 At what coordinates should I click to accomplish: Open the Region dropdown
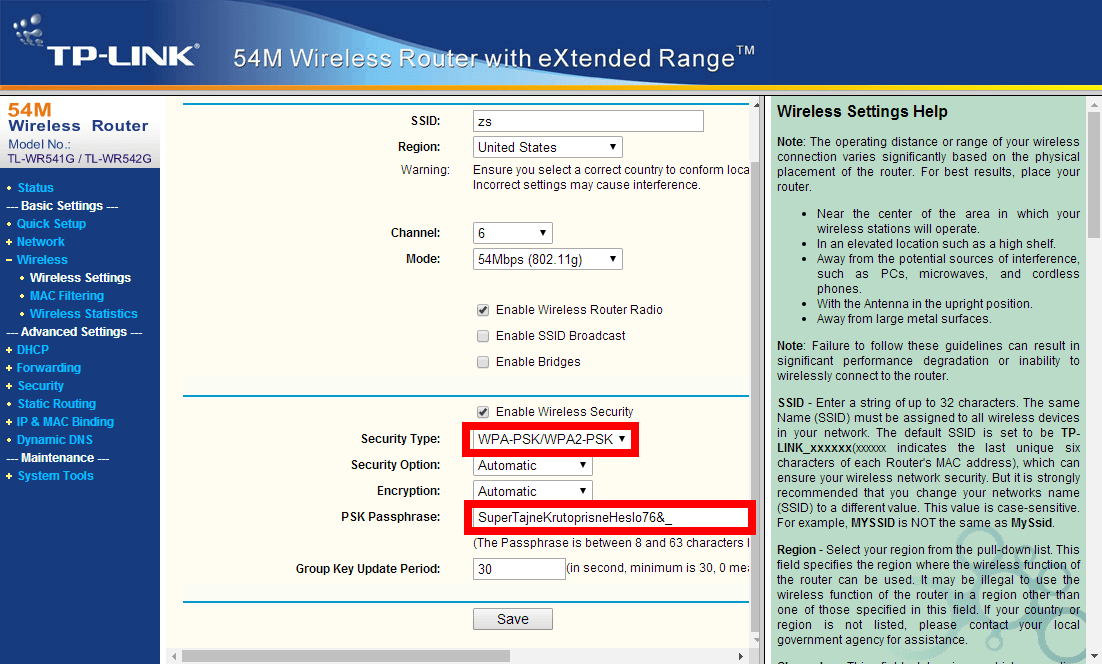point(547,147)
